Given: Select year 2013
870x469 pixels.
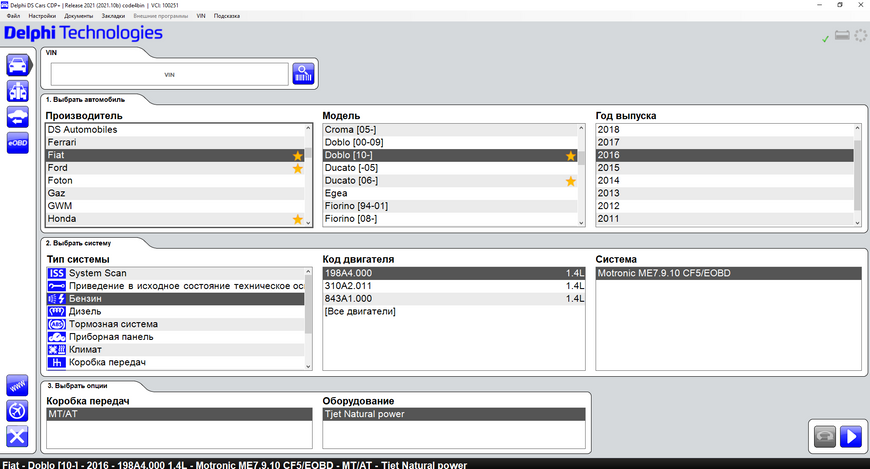Looking at the screenshot, I should 725,194.
